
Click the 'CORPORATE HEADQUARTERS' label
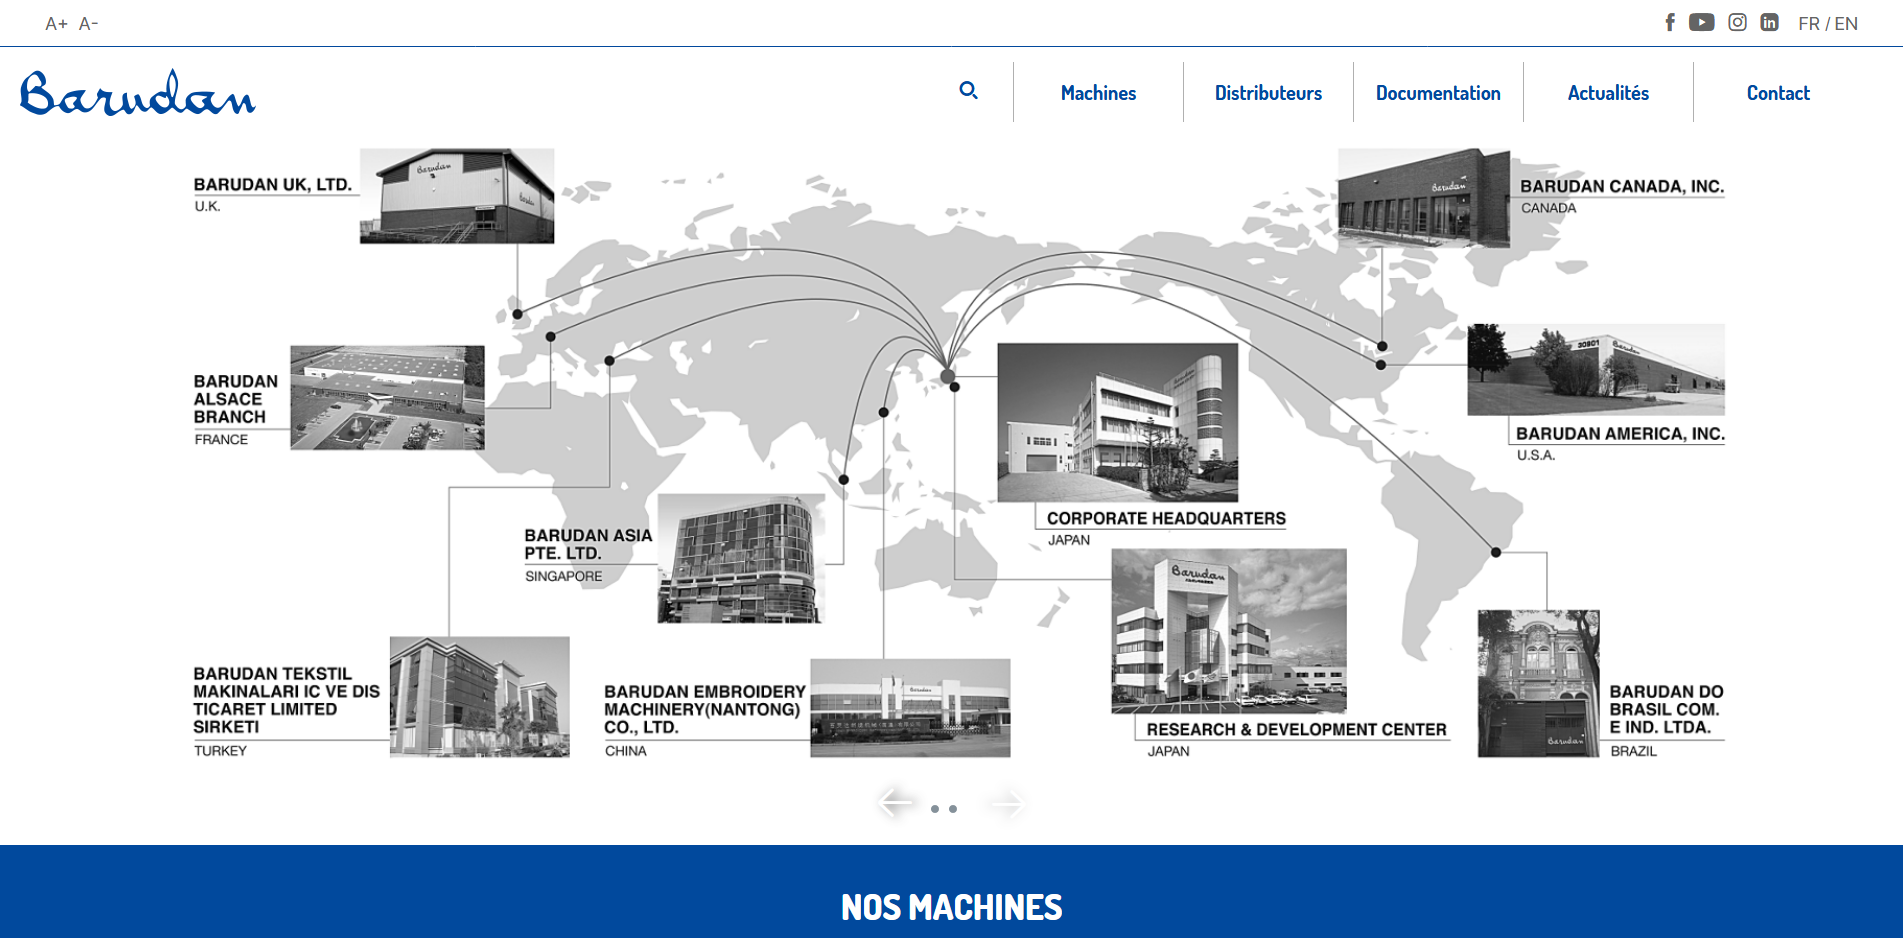(1166, 519)
